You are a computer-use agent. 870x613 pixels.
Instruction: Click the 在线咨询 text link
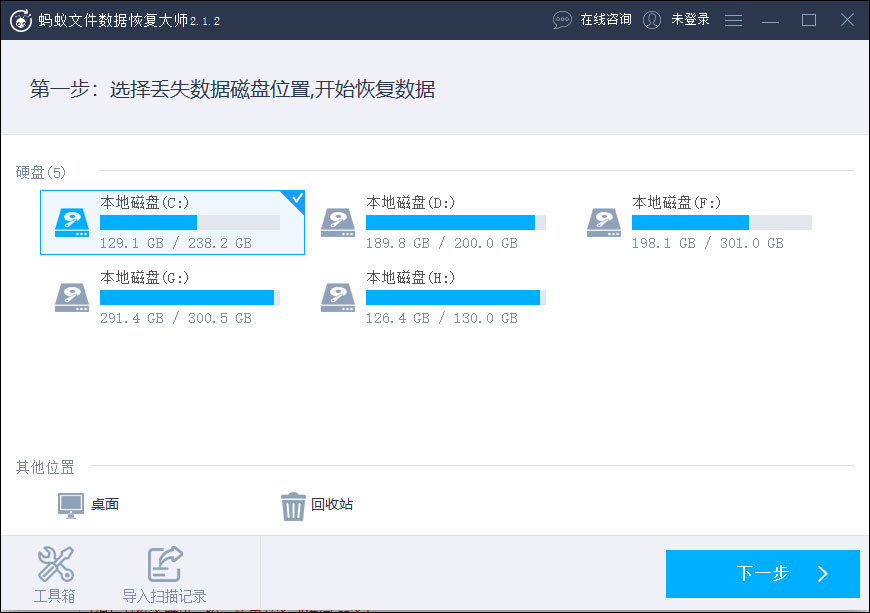(606, 19)
